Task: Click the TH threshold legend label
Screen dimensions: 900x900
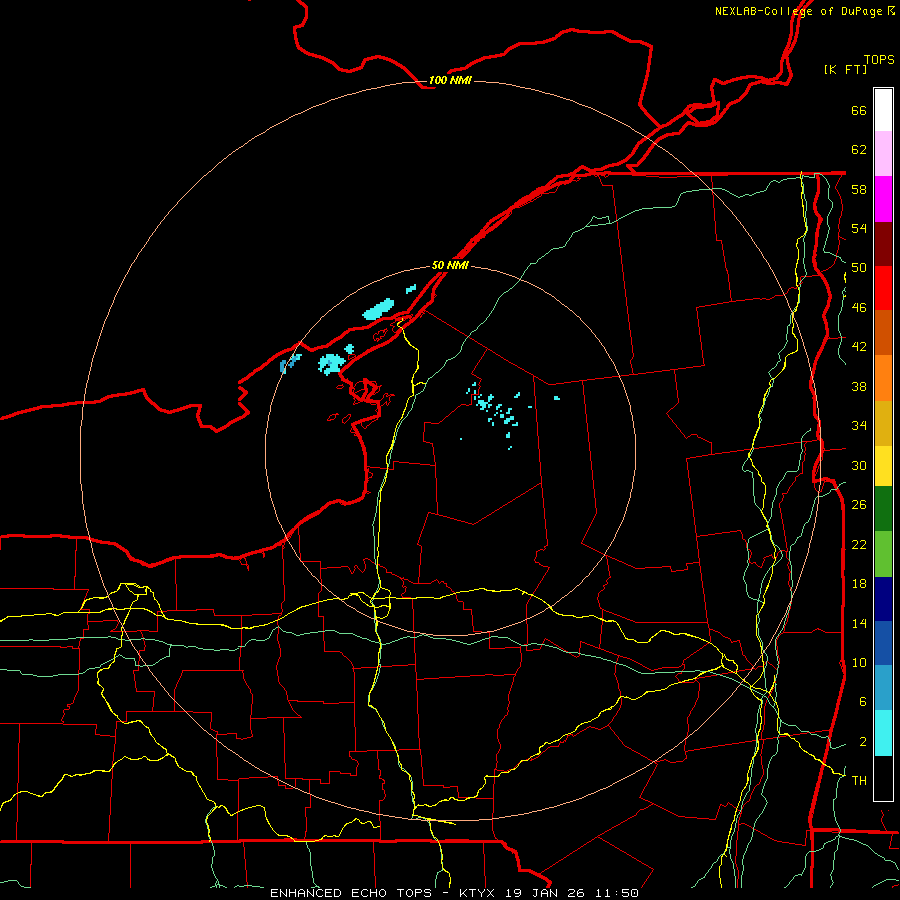Action: (859, 781)
